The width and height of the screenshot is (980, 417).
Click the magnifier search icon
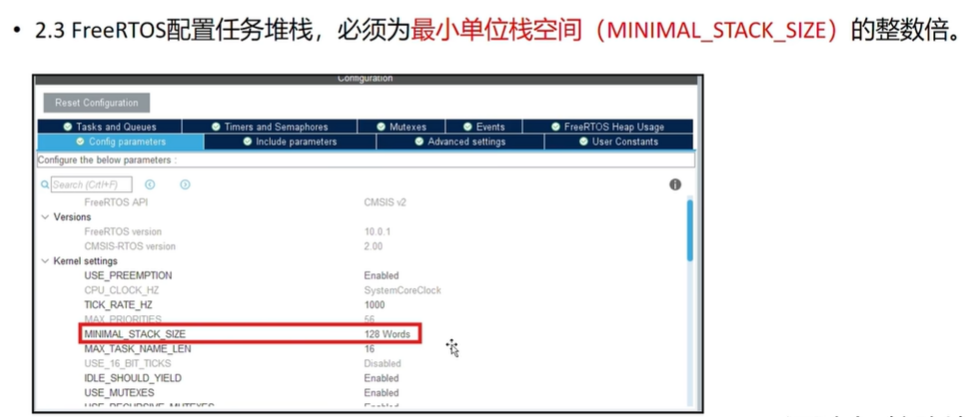[44, 184]
